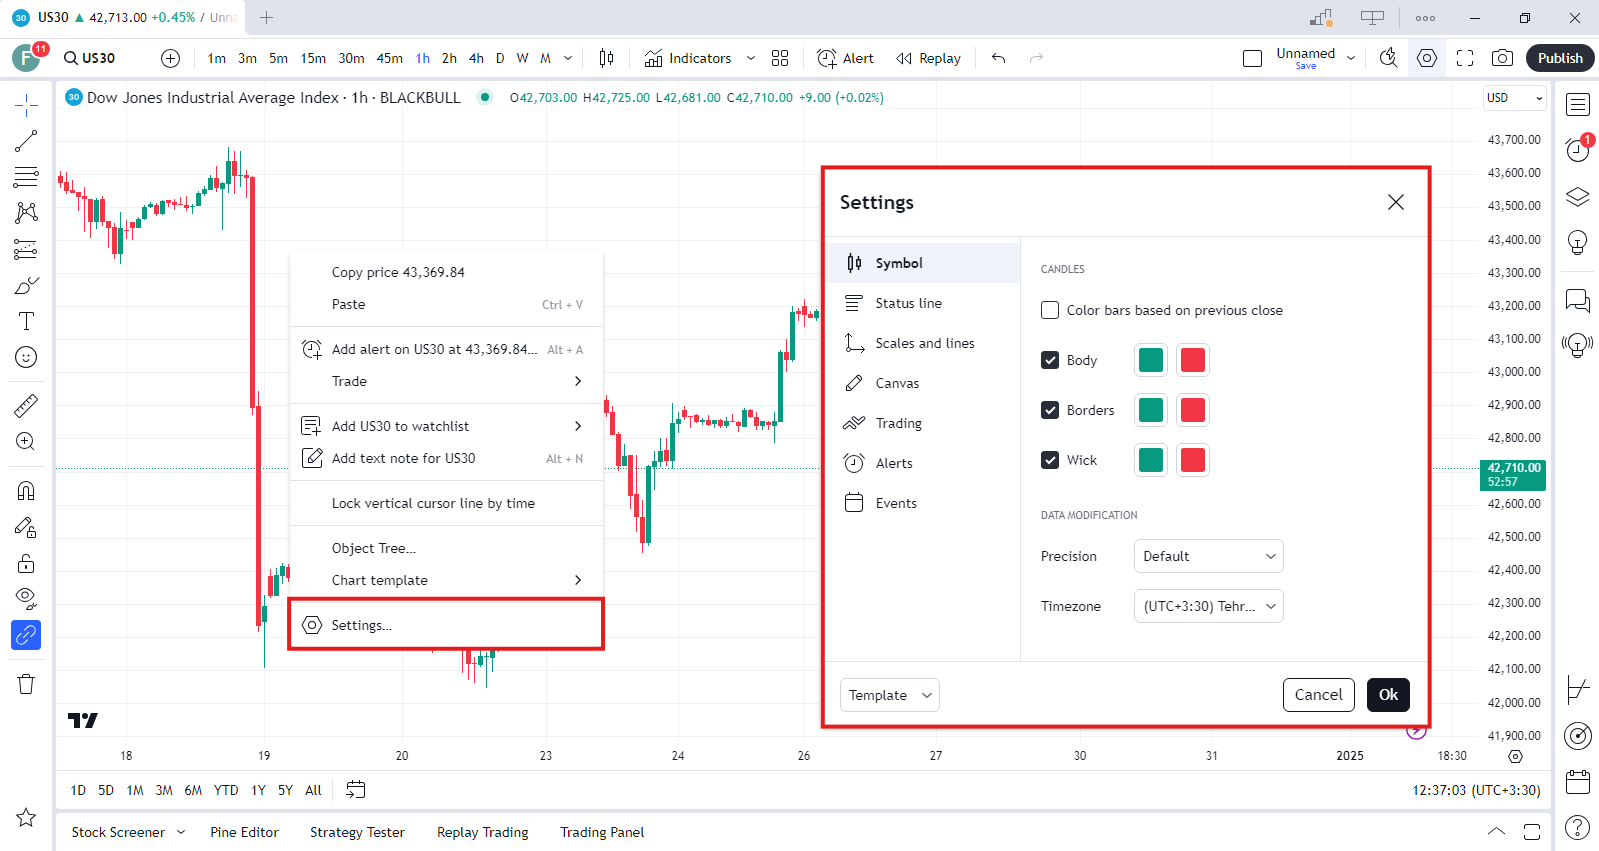Open the Timezone dropdown
1599x851 pixels.
coord(1208,606)
